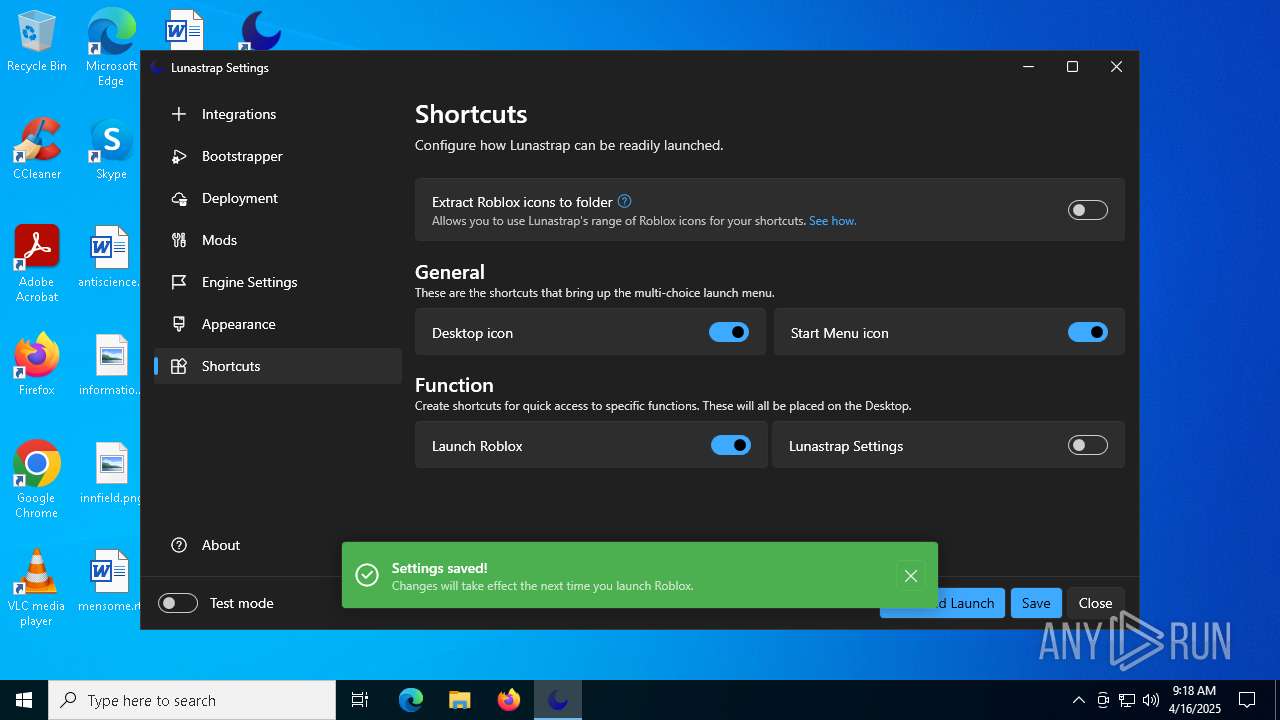The image size is (1280, 720).
Task: Toggle off the Launch Roblox shortcut
Action: (731, 445)
